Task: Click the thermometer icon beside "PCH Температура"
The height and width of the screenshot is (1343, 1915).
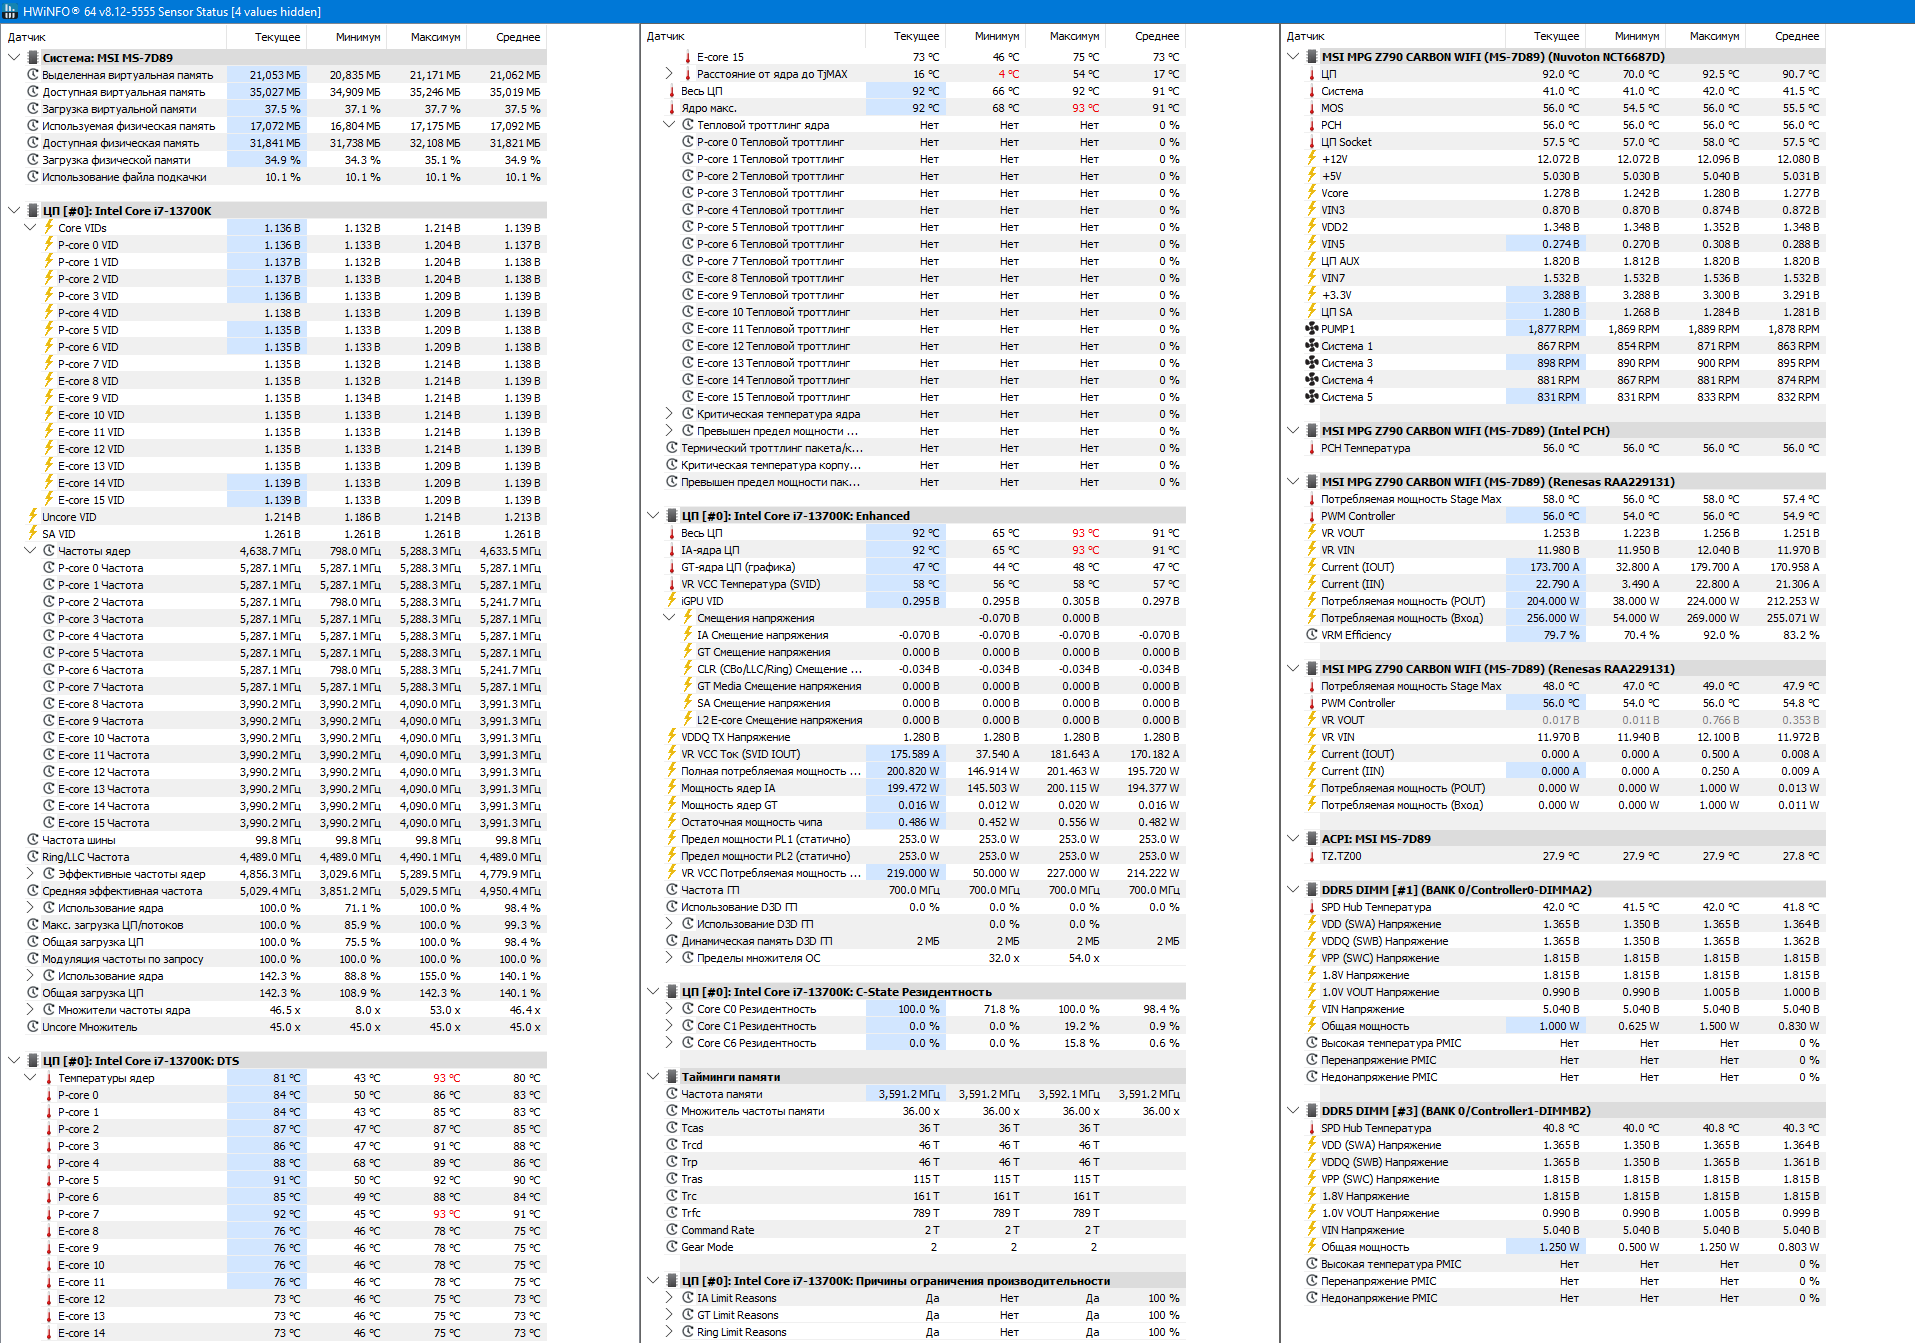Action: tap(1312, 448)
